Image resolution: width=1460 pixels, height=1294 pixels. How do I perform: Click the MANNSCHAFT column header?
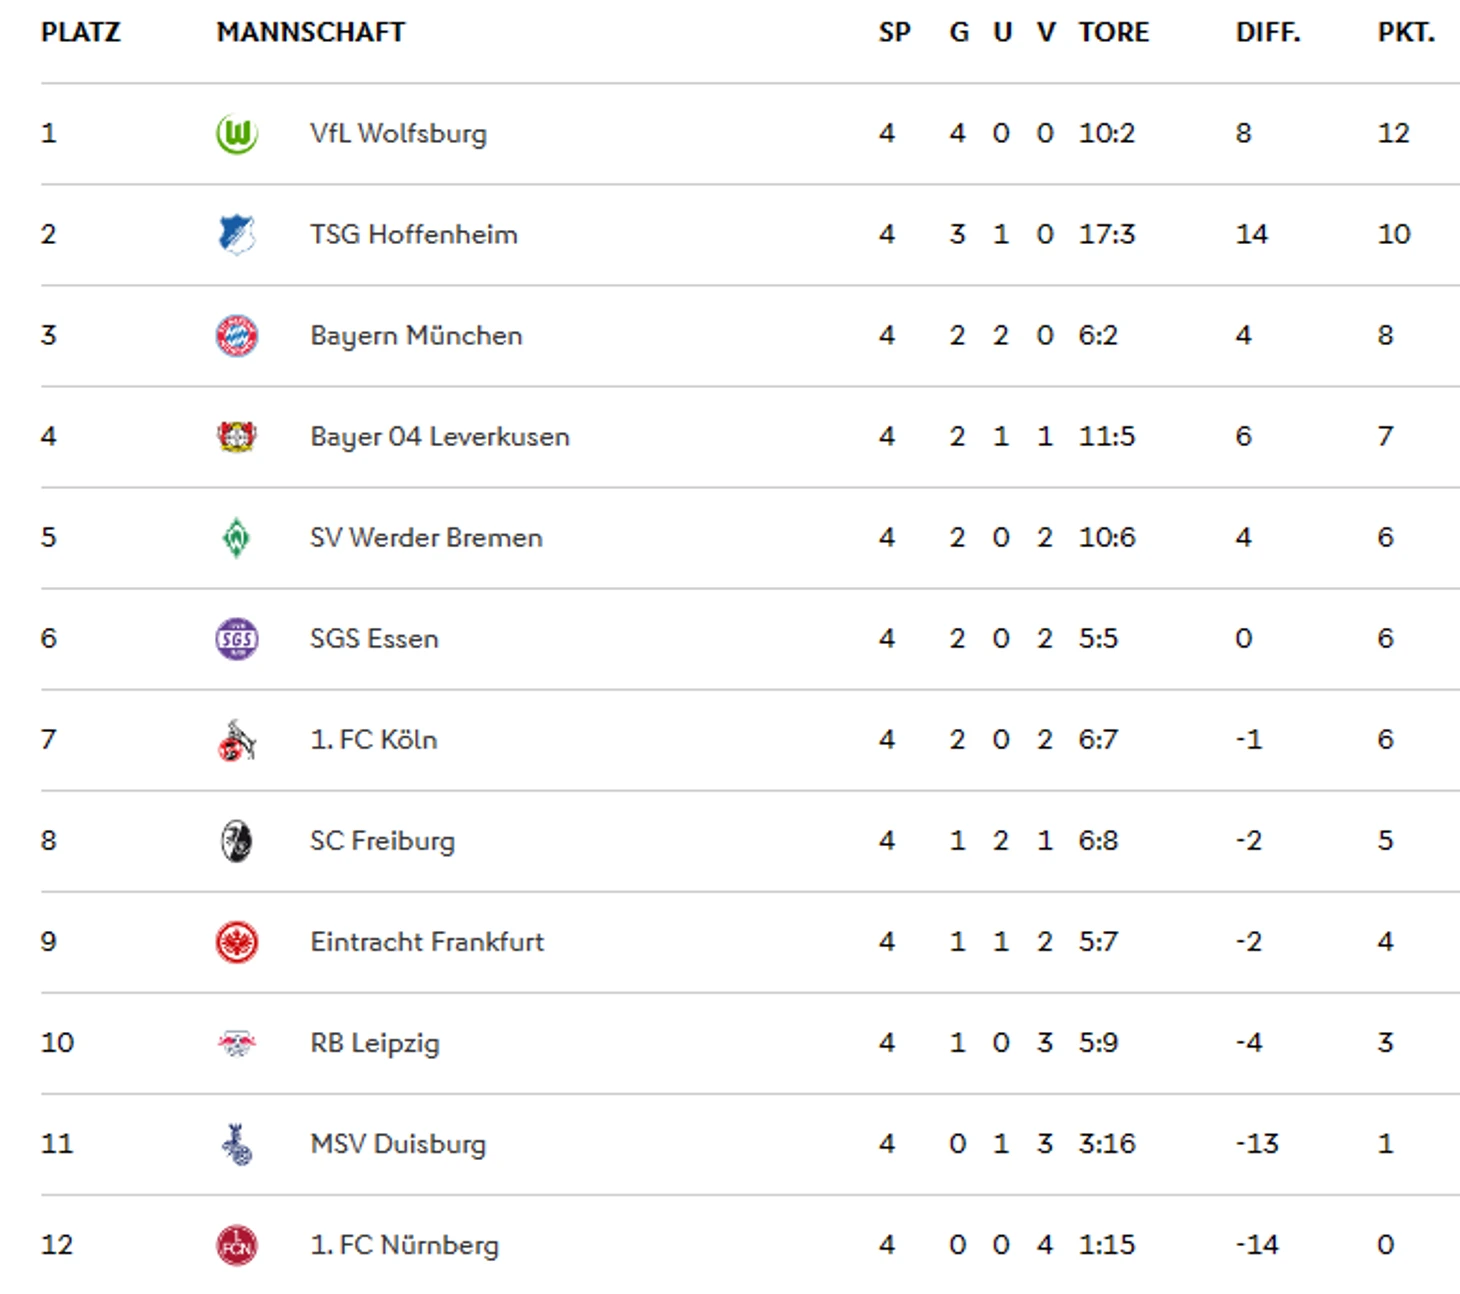click(x=311, y=33)
